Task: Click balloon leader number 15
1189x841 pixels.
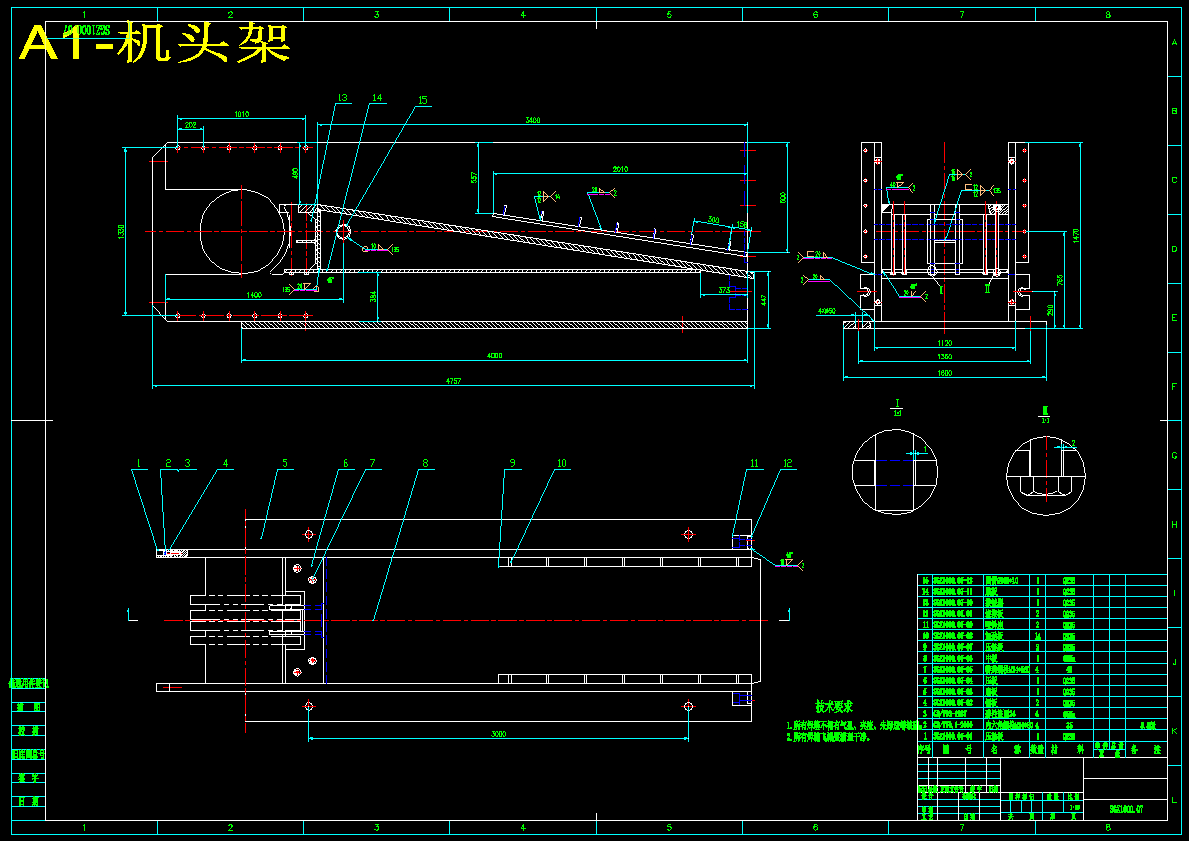Action: point(424,100)
